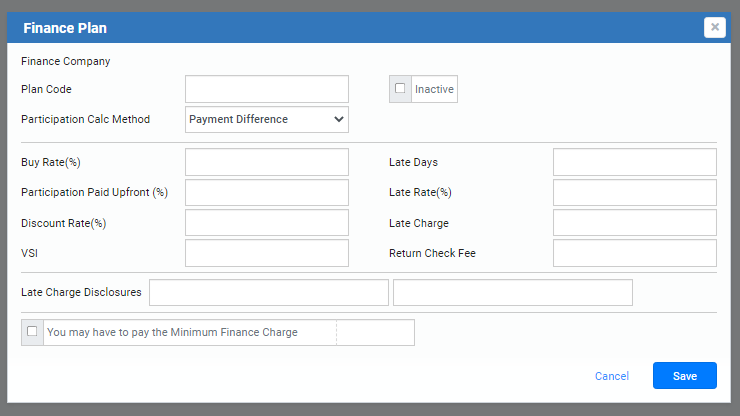Click the Minimum Finance Charge amount field
Viewport: 740px width, 416px height.
(376, 332)
